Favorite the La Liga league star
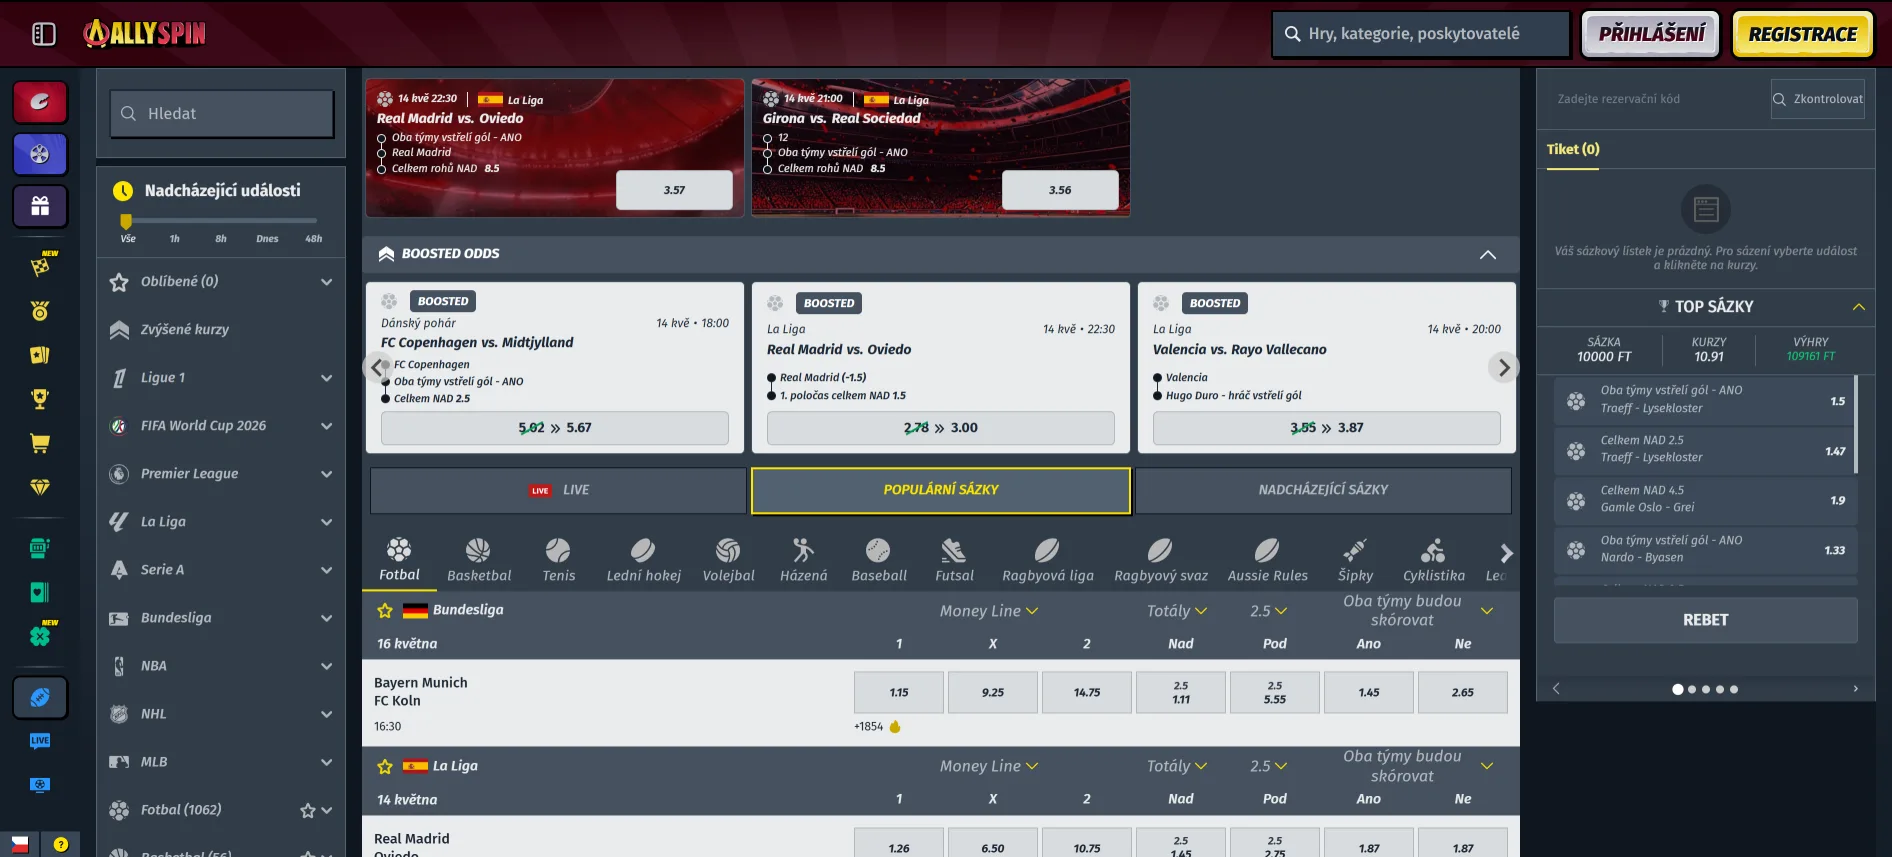The width and height of the screenshot is (1892, 857). coord(385,766)
